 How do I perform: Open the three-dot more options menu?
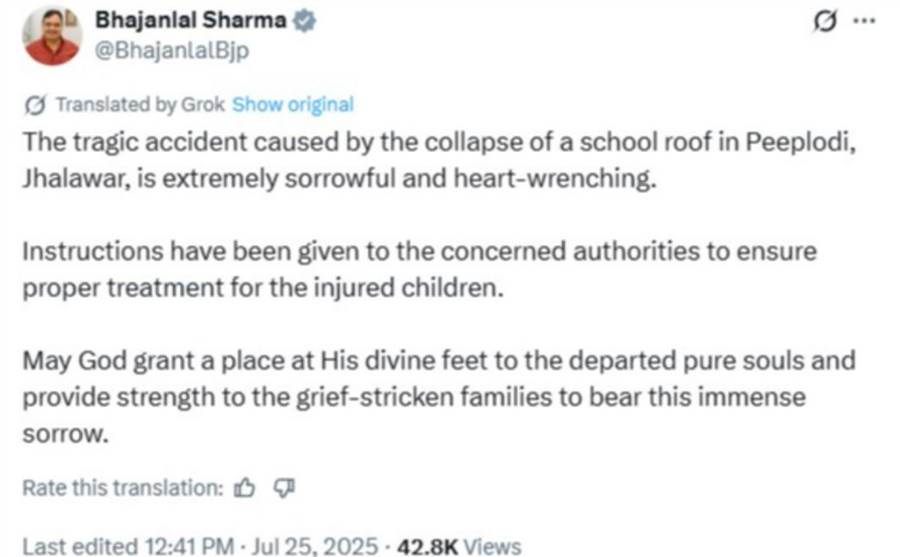click(864, 21)
